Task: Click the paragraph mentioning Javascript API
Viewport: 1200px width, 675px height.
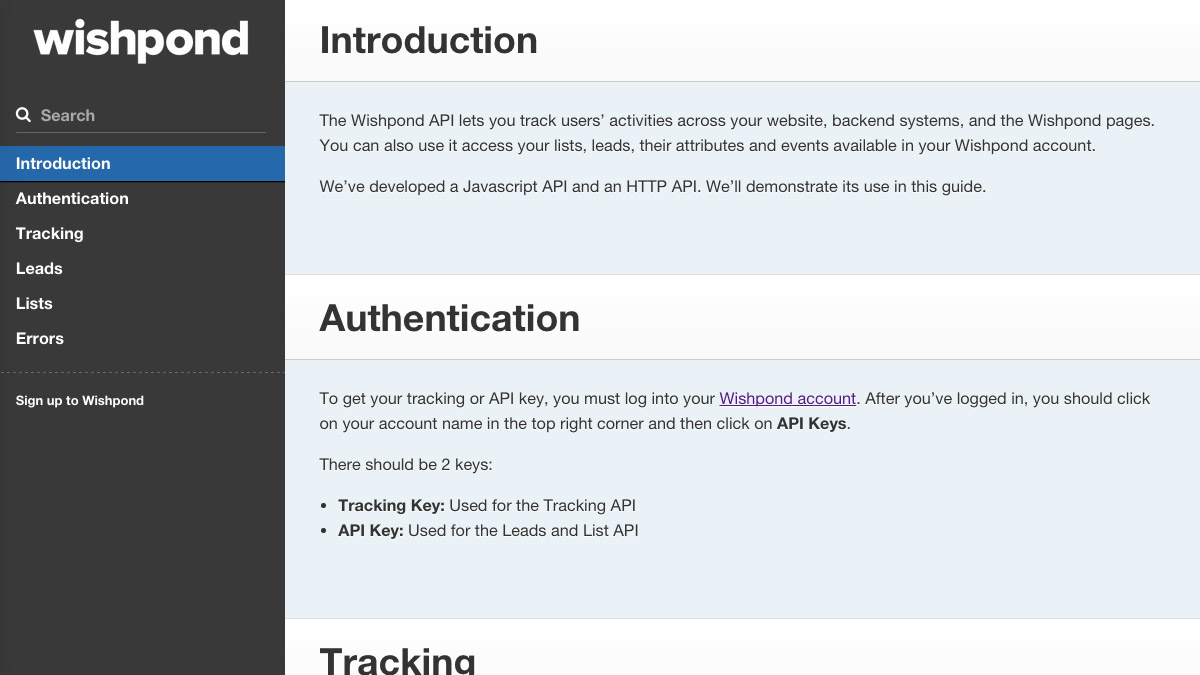Action: pyautogui.click(x=652, y=186)
